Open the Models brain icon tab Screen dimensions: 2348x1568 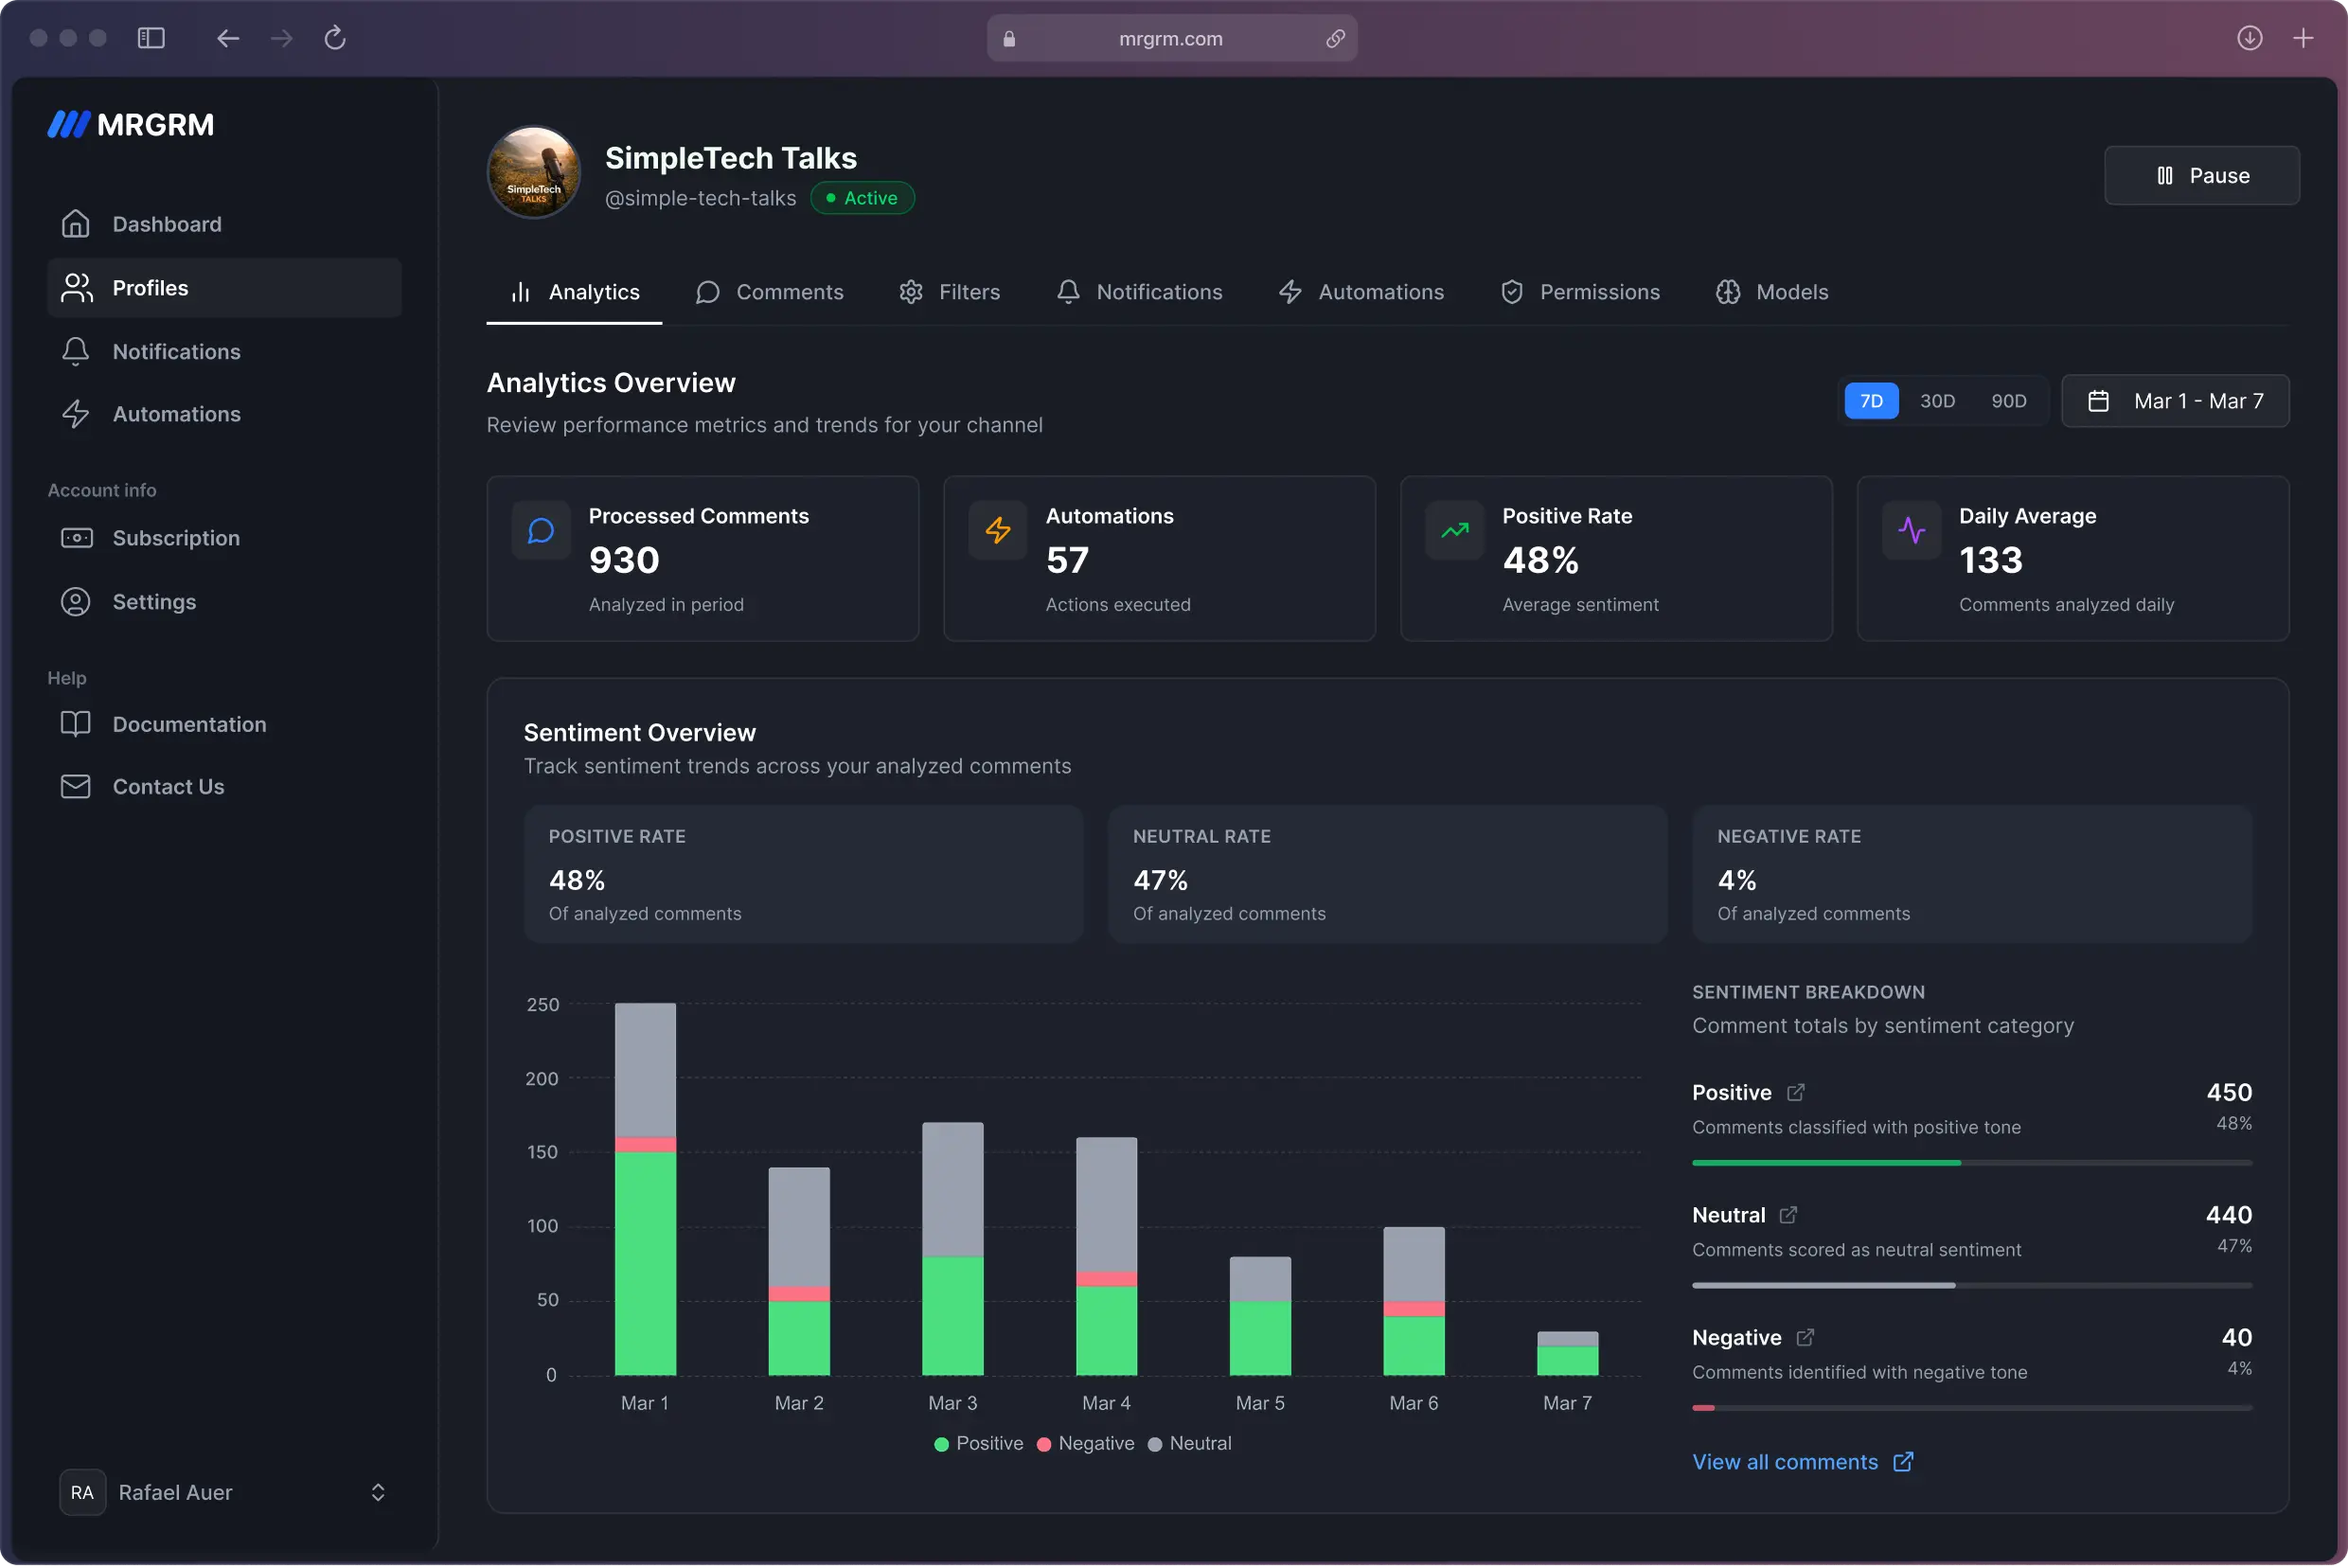[x=1728, y=291]
